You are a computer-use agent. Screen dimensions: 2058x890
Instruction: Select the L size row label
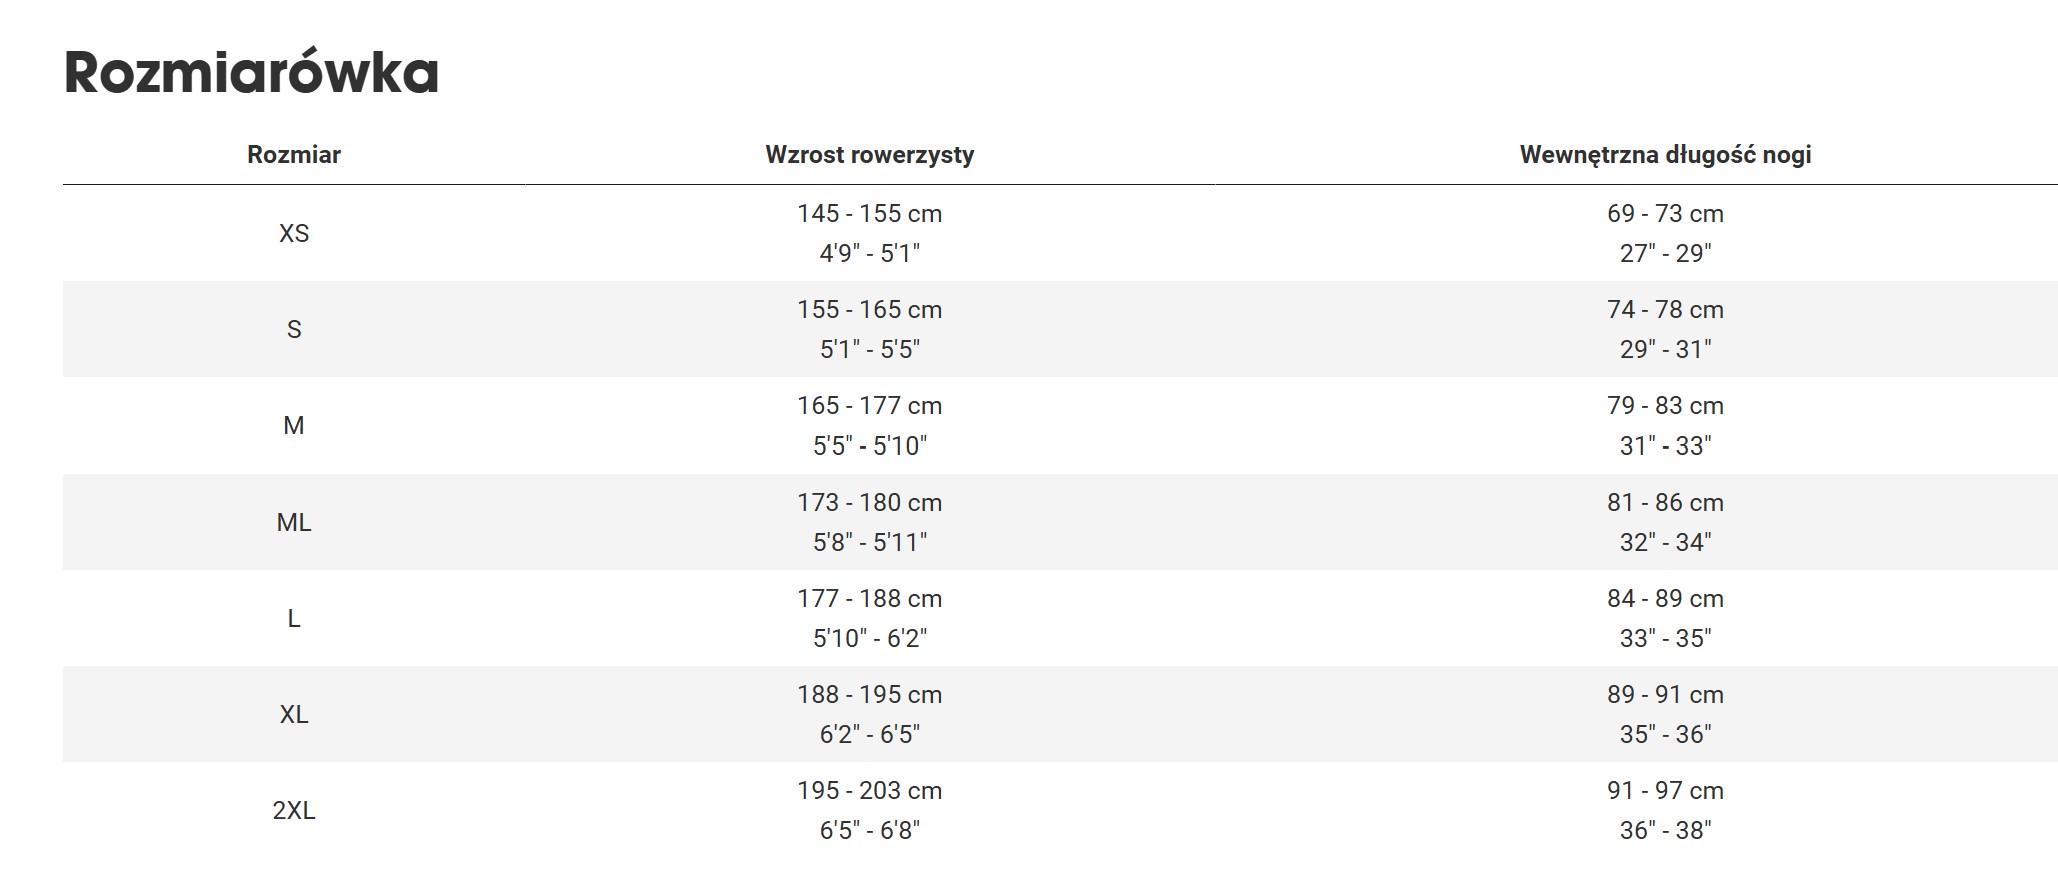294,618
